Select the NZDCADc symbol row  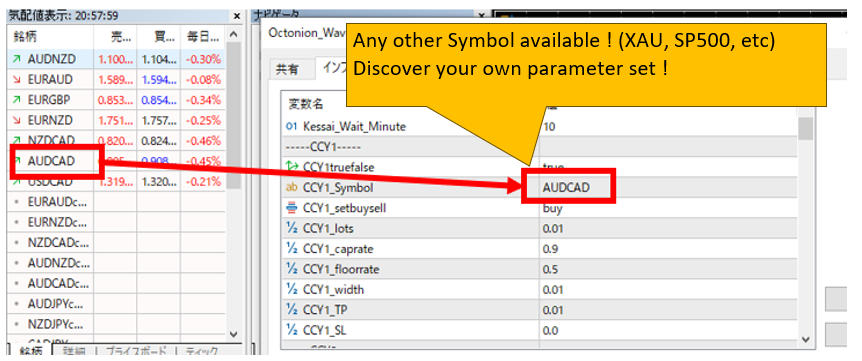[x=116, y=243]
